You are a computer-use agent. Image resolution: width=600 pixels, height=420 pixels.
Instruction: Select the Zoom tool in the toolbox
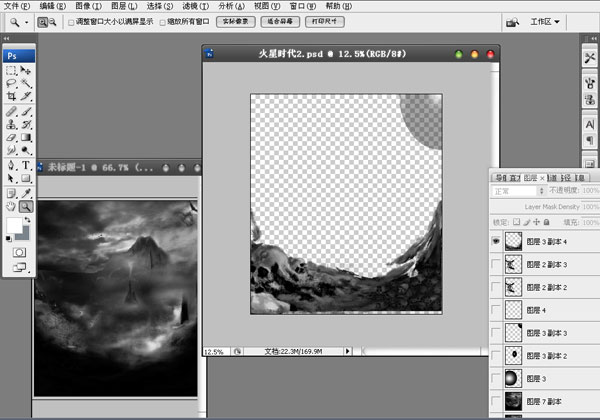point(26,207)
